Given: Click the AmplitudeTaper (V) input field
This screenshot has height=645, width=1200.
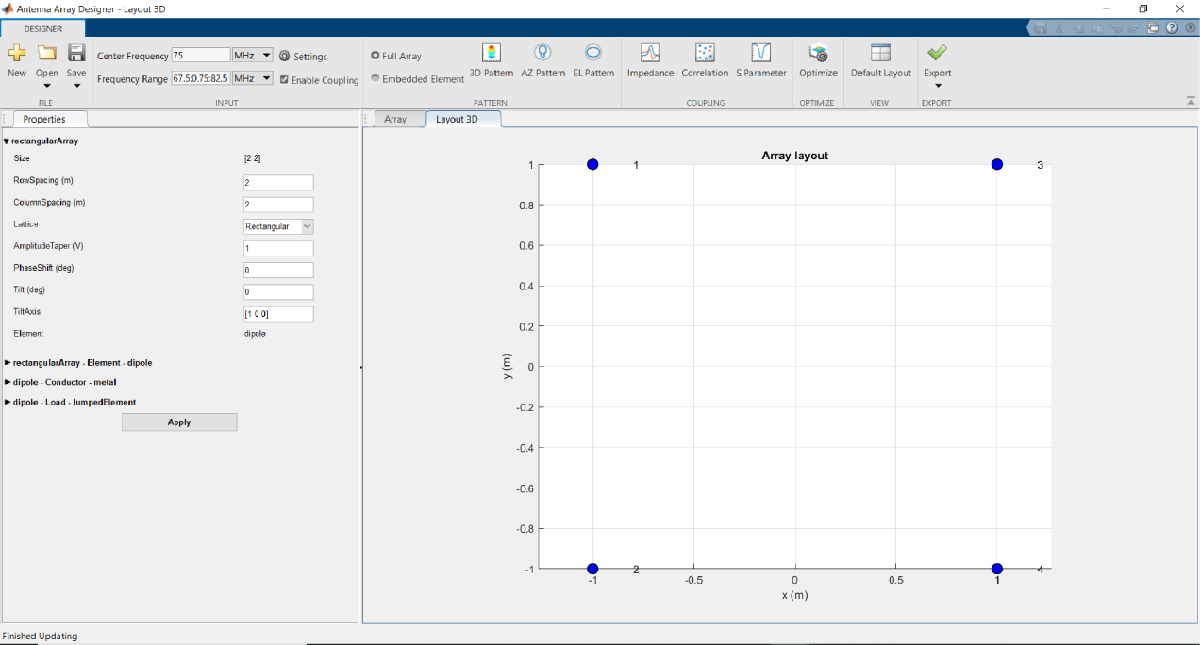Looking at the screenshot, I should point(278,248).
